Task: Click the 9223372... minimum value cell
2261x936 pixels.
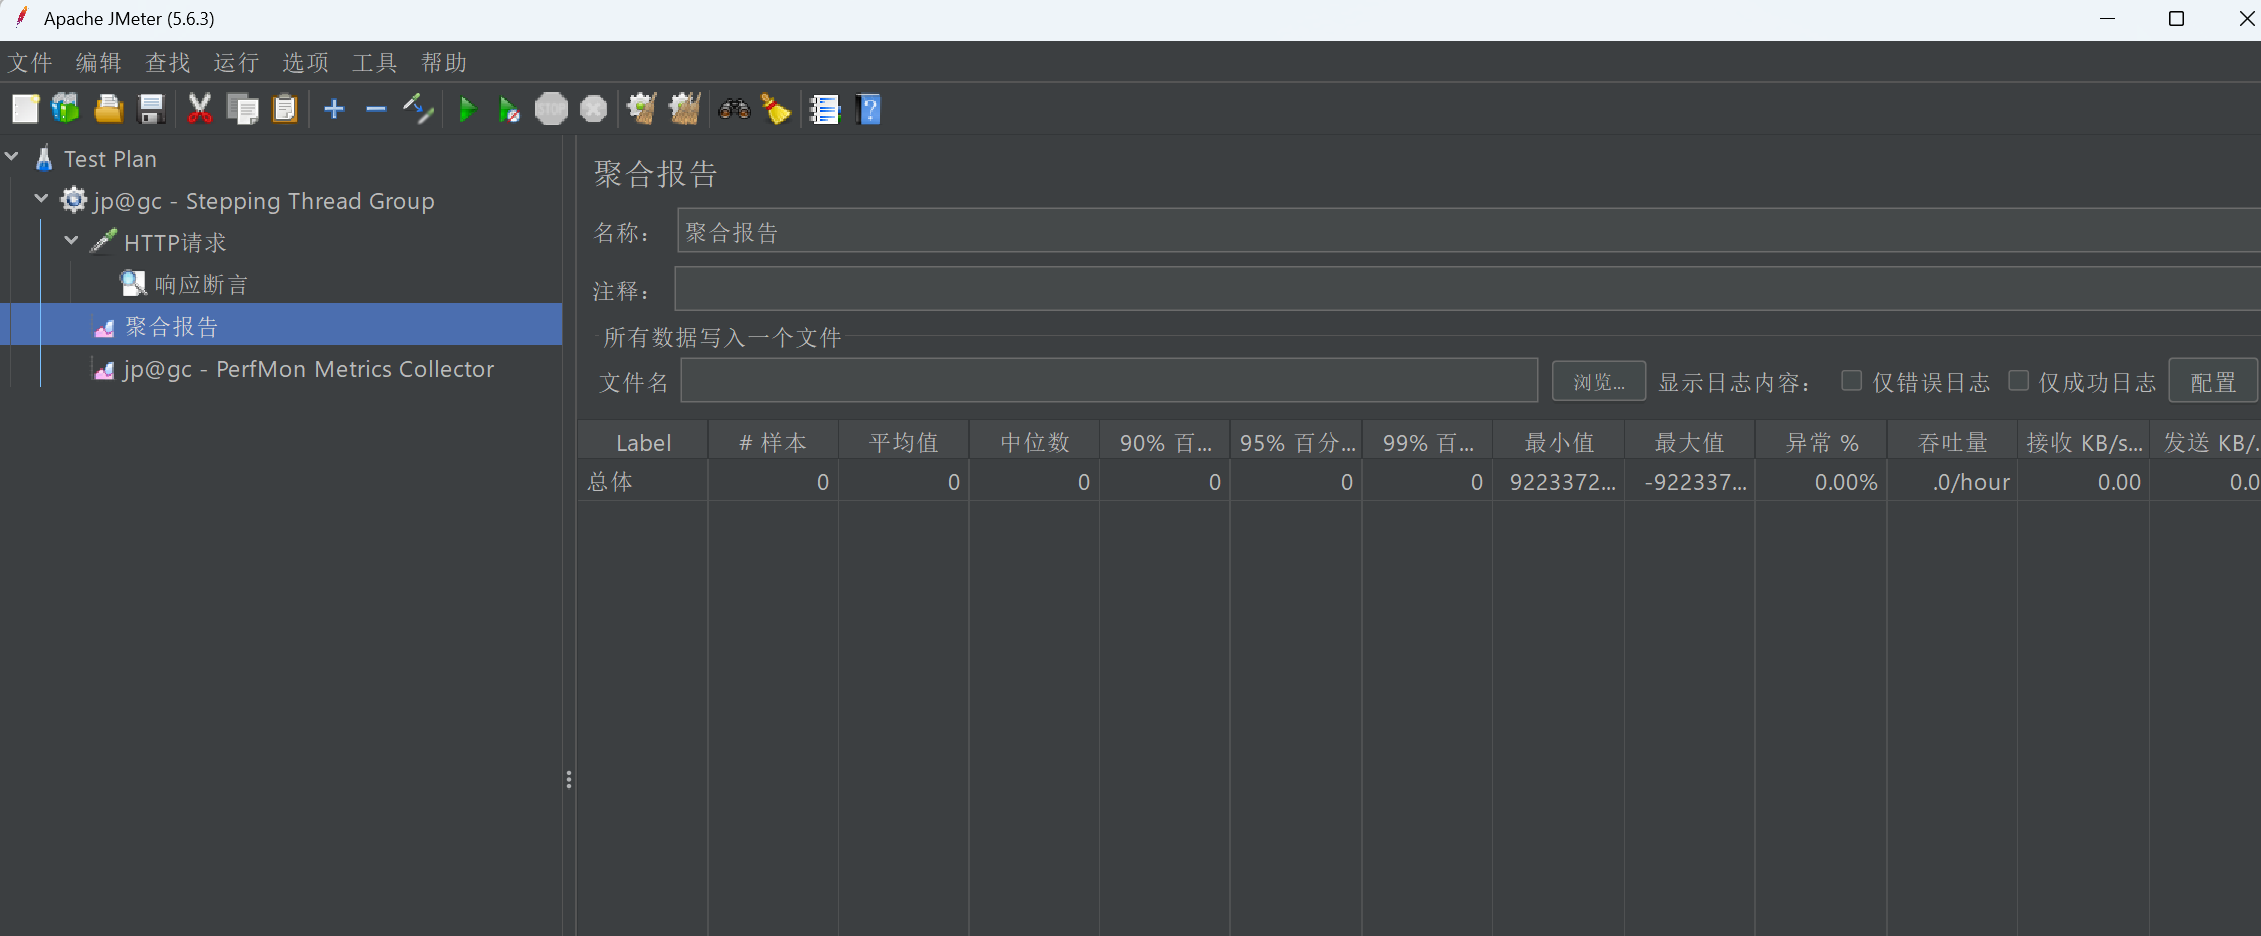Action: pyautogui.click(x=1559, y=482)
